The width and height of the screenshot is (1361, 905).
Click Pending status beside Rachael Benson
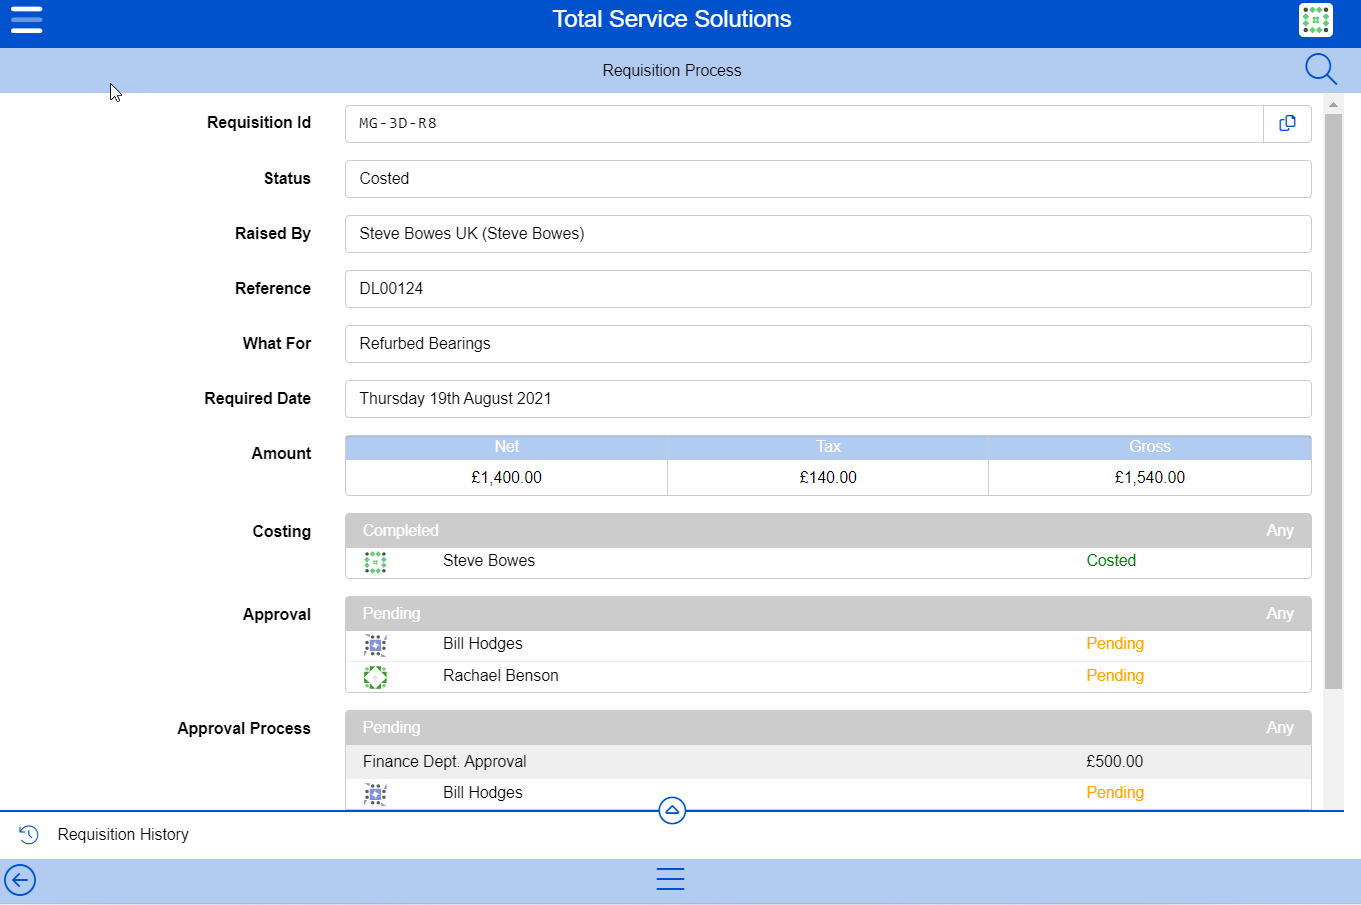[1115, 676]
